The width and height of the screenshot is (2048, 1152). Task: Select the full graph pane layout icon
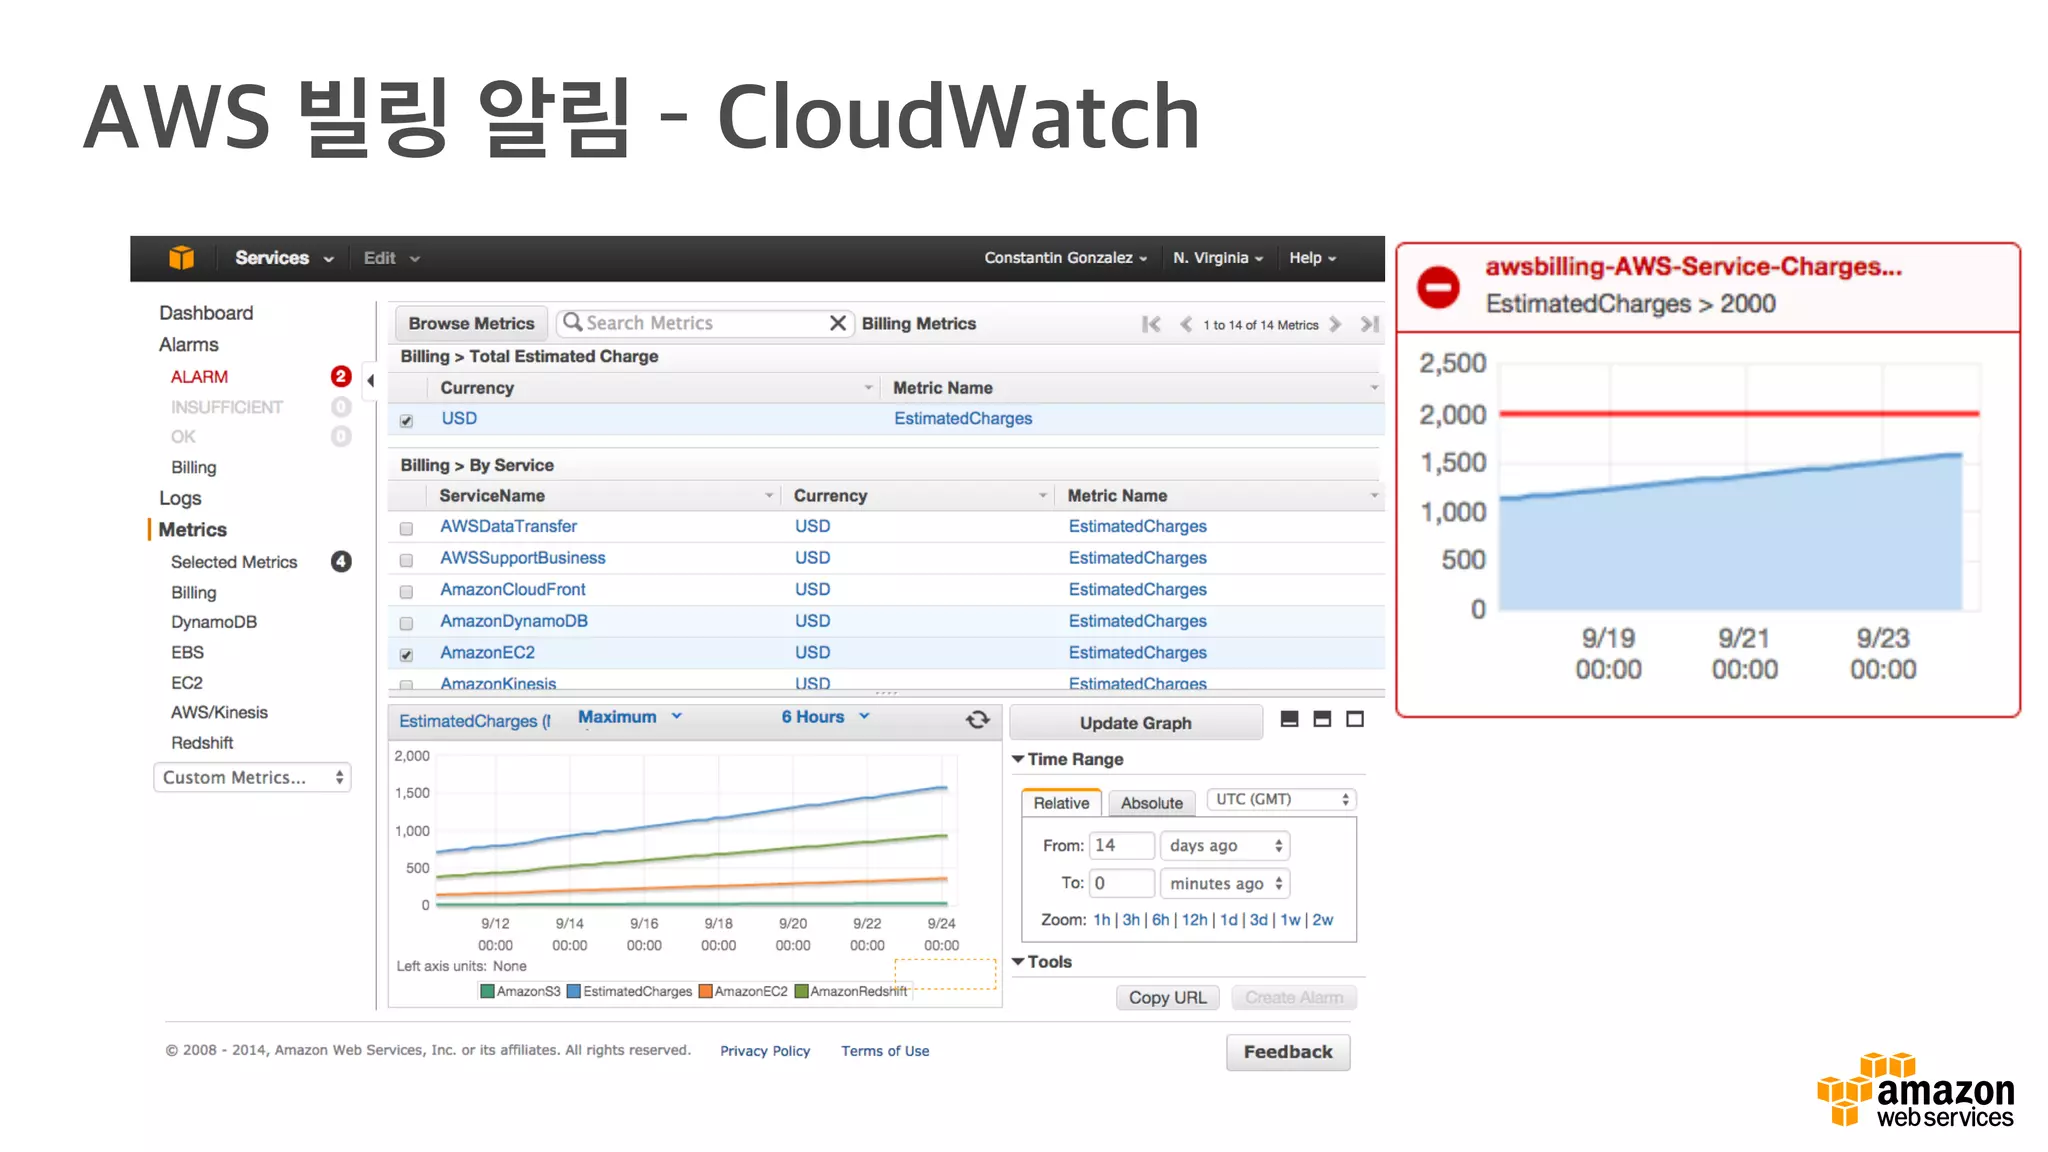click(x=1355, y=719)
